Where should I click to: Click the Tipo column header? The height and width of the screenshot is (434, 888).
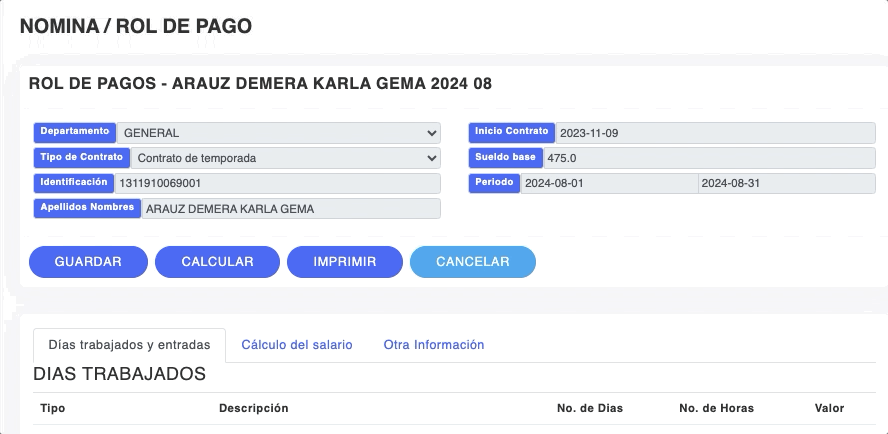(52, 408)
